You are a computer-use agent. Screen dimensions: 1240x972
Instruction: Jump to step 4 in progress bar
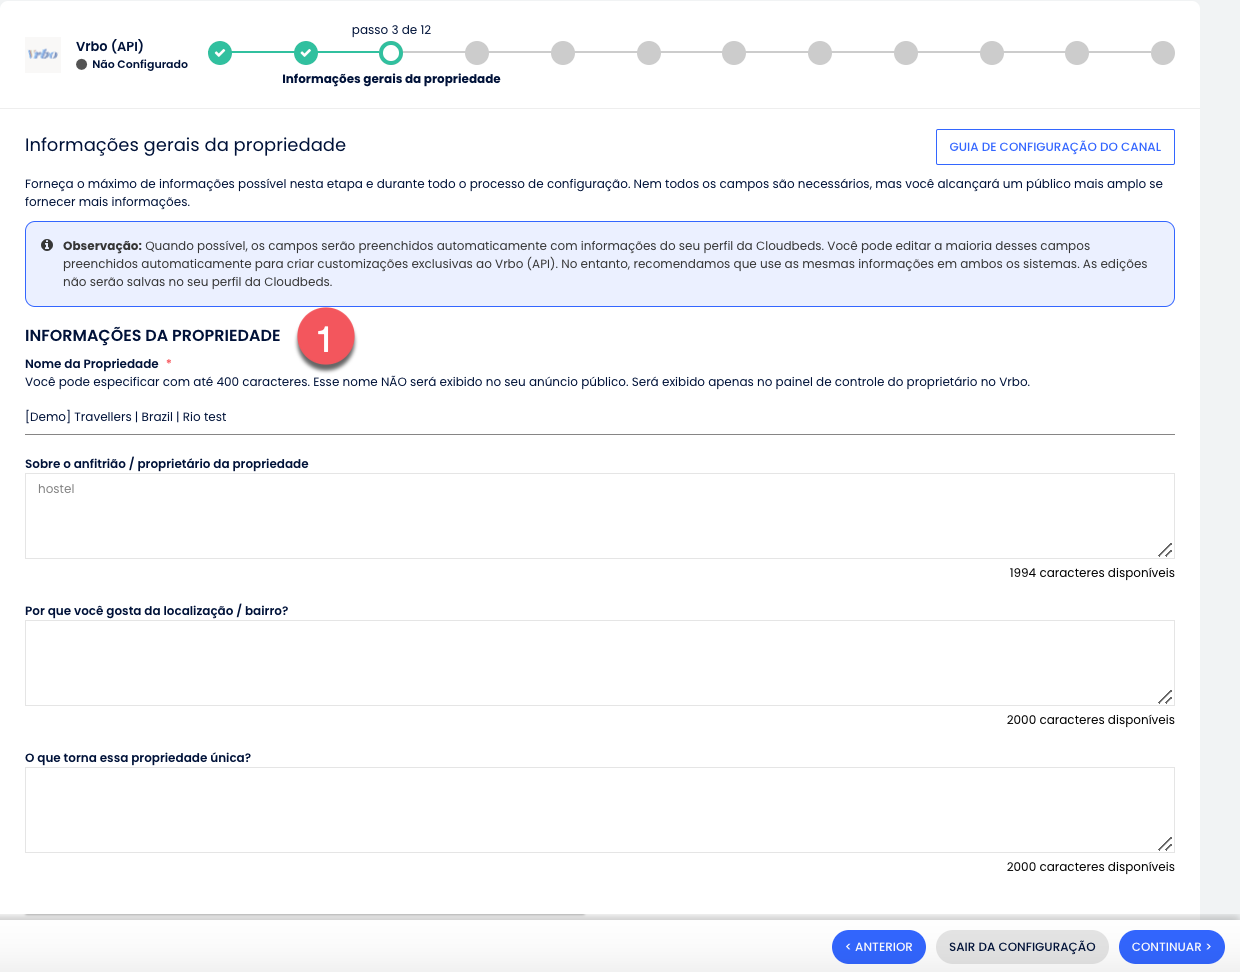(477, 53)
